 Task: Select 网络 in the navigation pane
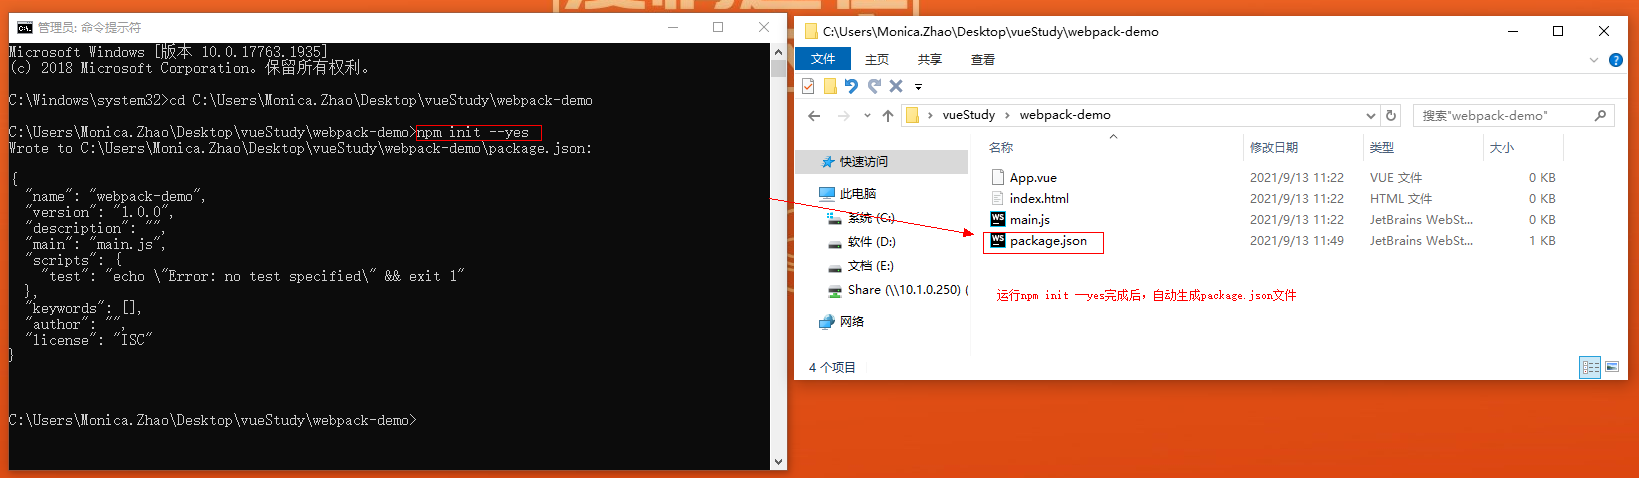point(852,322)
